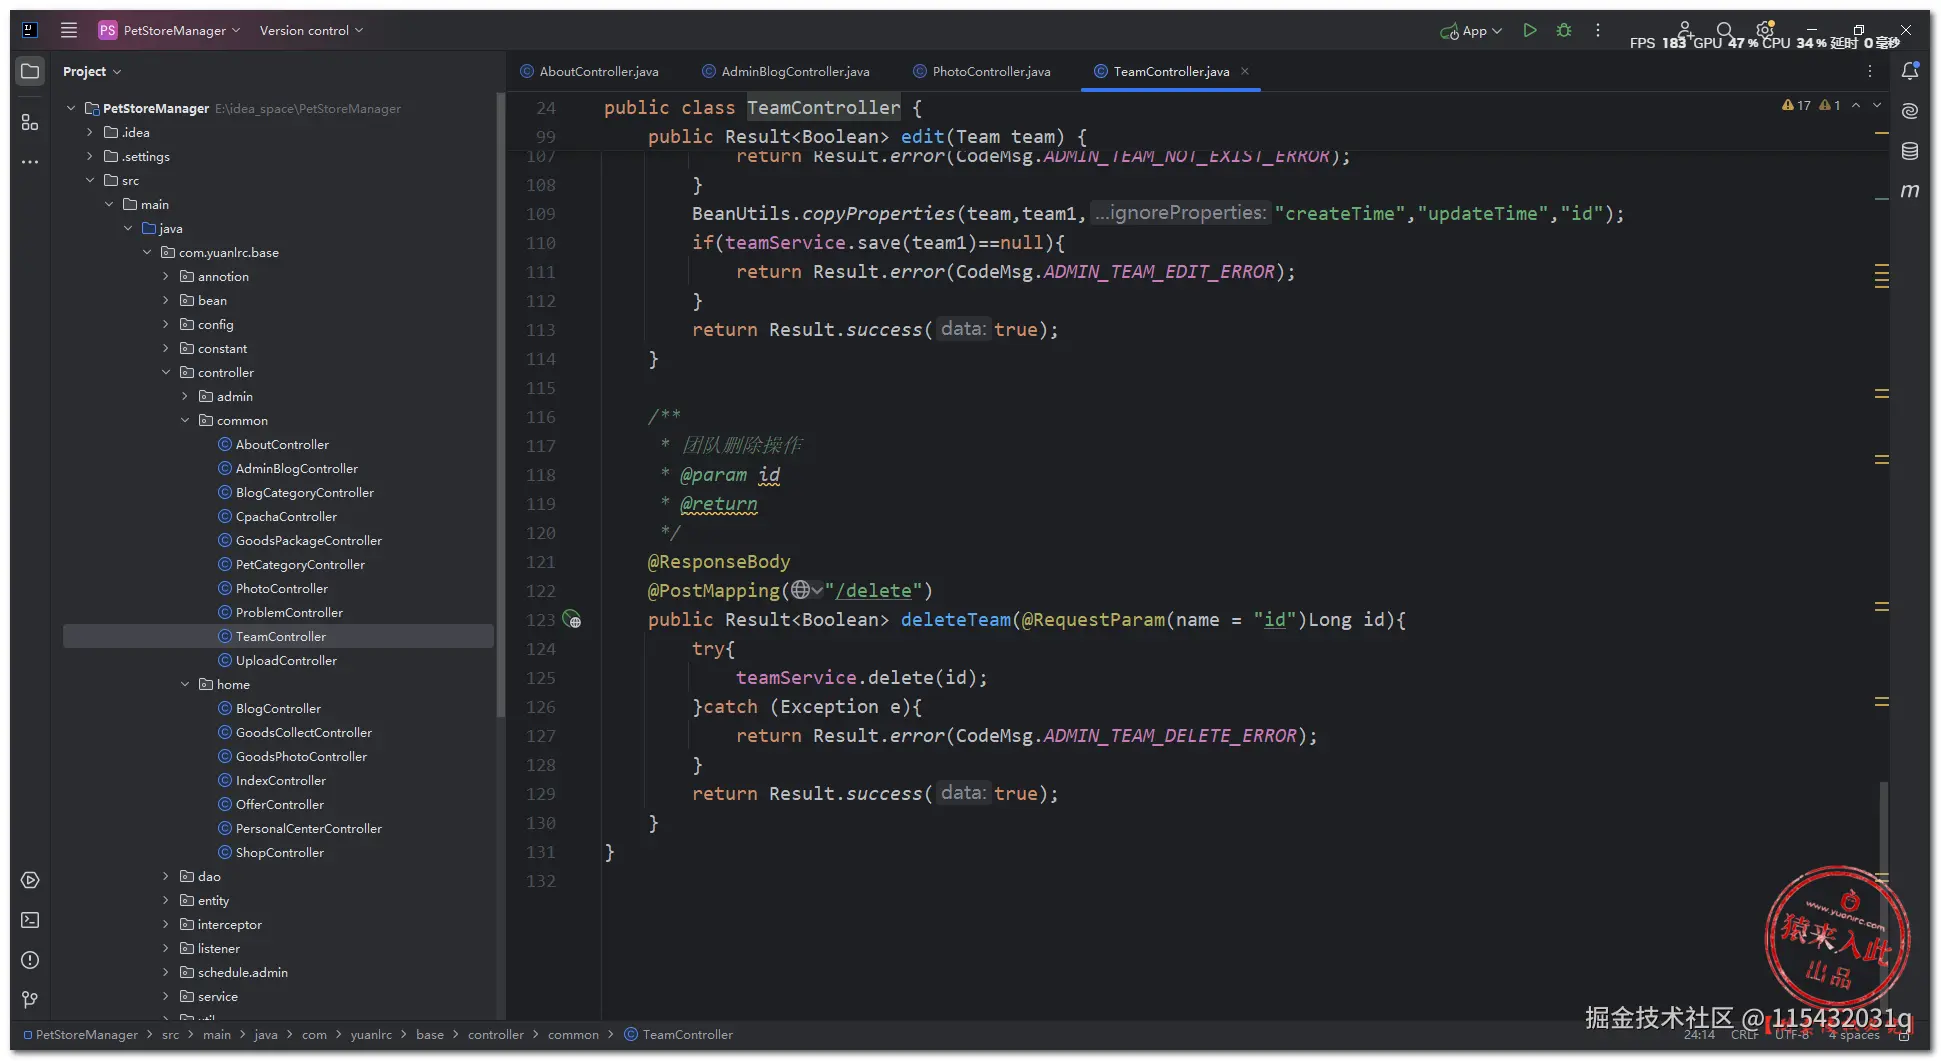
Task: Open IndexController in project tree
Action: coord(281,780)
